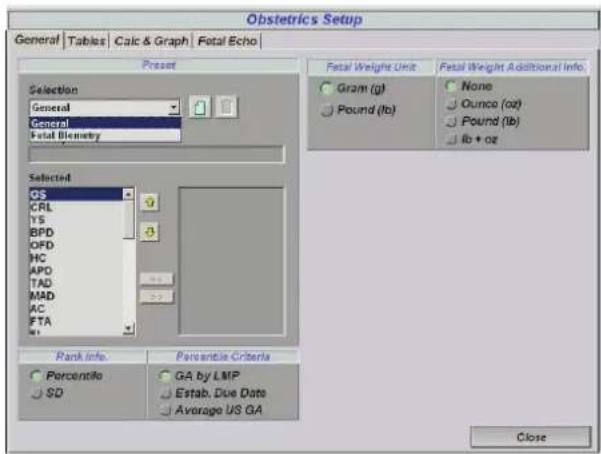Viewport: 601px width, 454px height.
Task: Select APD in the measurement list
Action: point(76,270)
